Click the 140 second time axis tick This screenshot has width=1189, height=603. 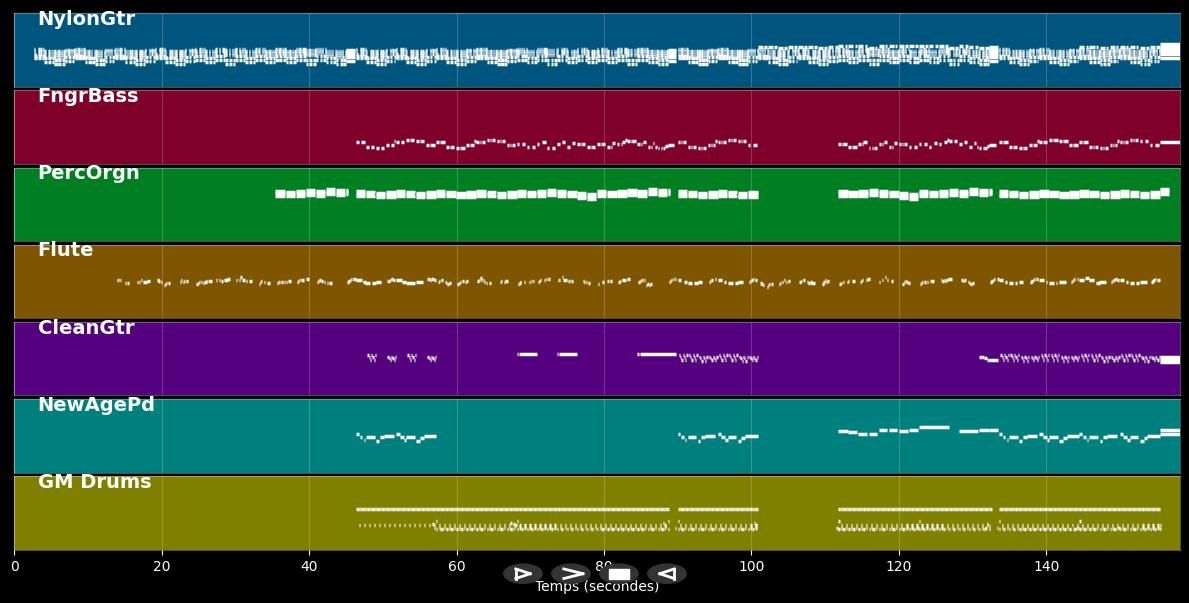(x=1046, y=567)
